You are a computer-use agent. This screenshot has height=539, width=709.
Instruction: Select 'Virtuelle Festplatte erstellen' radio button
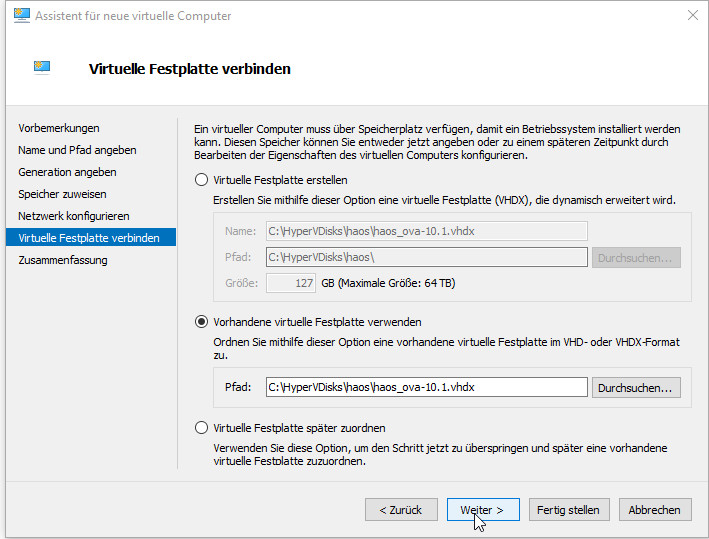click(202, 180)
